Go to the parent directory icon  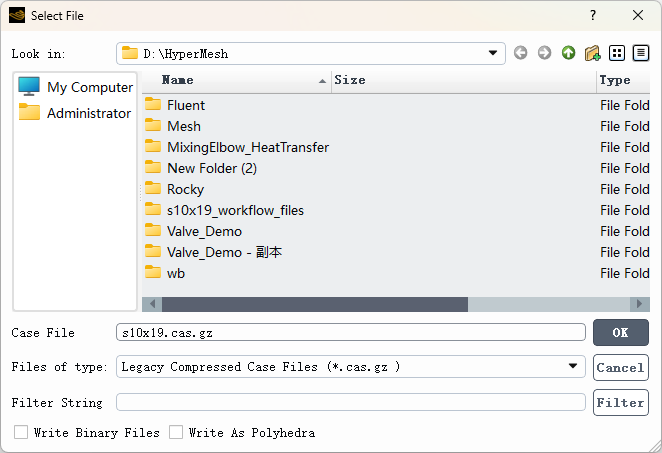tap(568, 53)
